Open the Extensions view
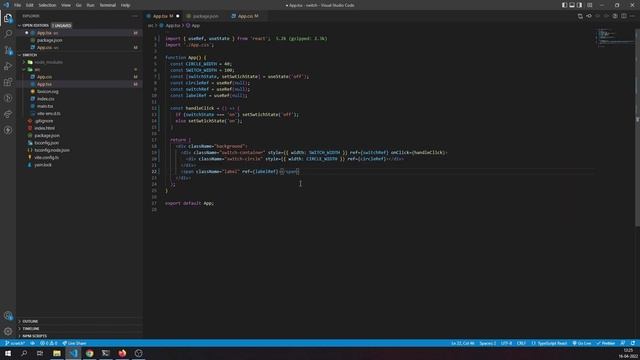Image resolution: width=640 pixels, height=360 pixels. pyautogui.click(x=8, y=82)
